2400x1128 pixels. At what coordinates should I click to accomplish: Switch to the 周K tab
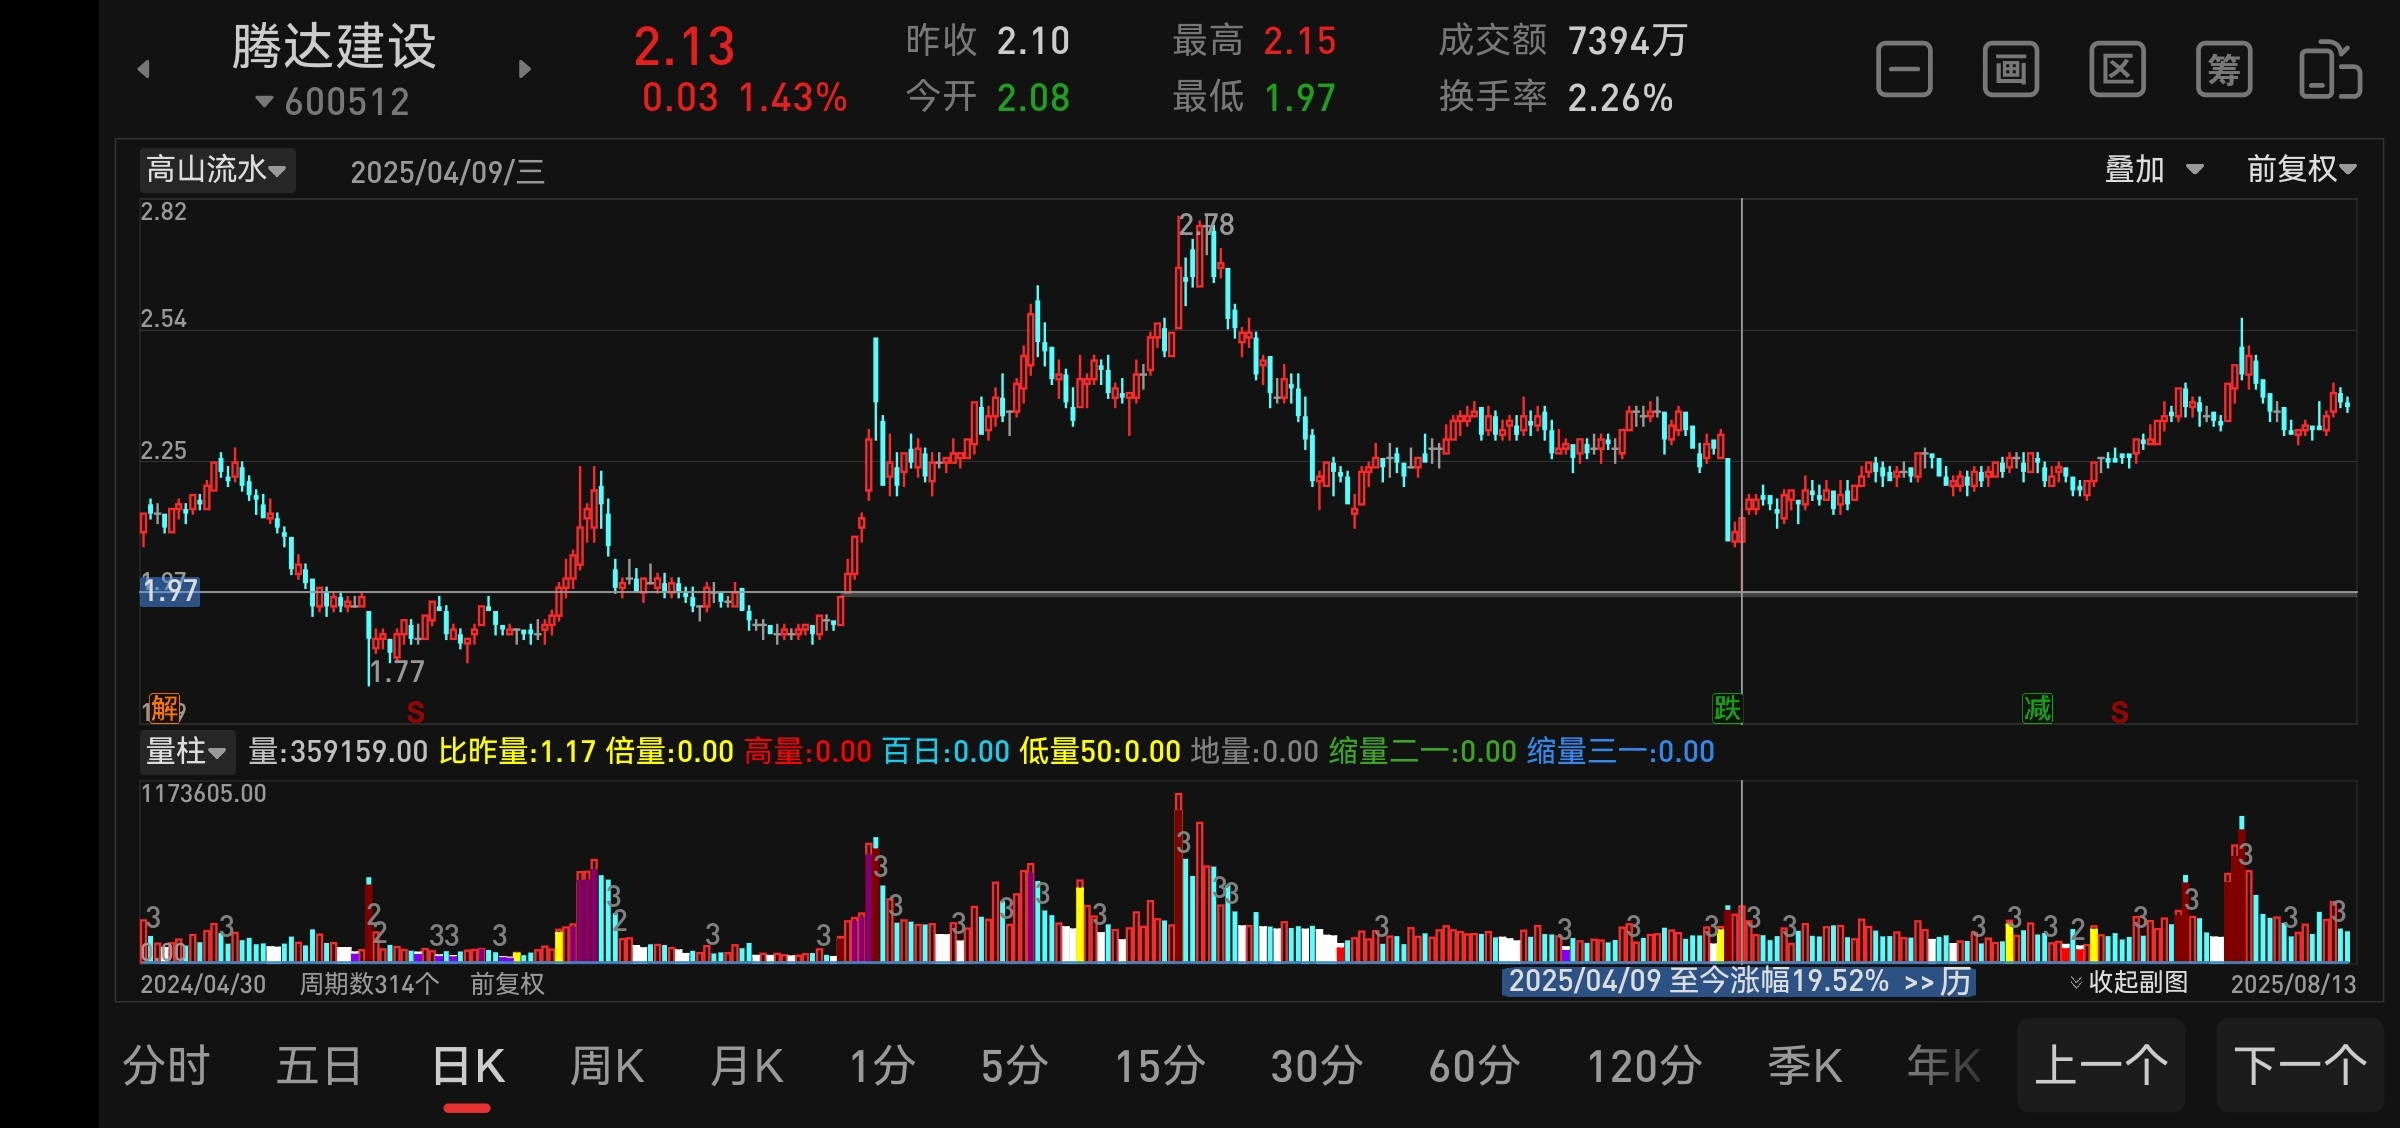606,1066
